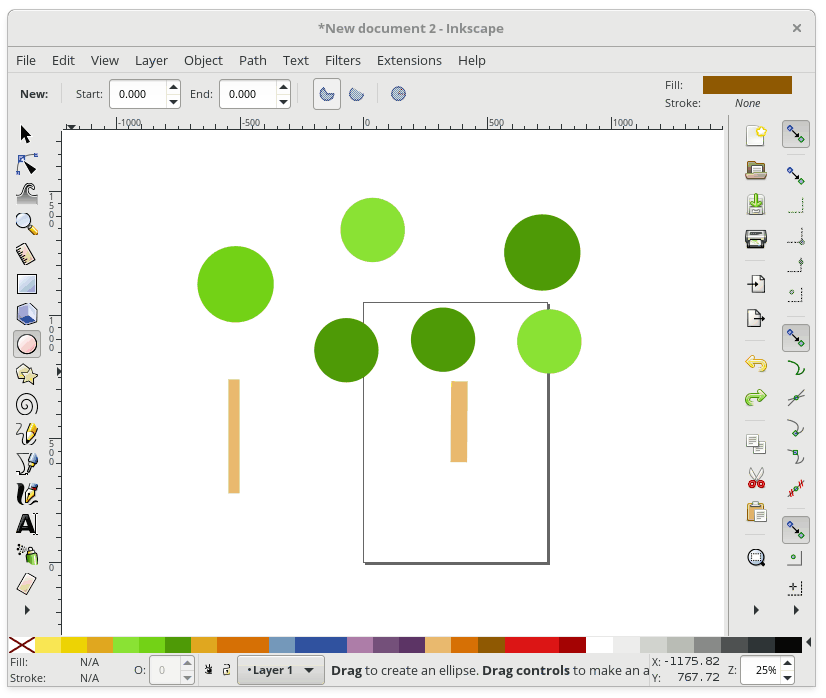Click the Import document icon
Image resolution: width=826 pixels, height=698 pixels.
(x=756, y=283)
